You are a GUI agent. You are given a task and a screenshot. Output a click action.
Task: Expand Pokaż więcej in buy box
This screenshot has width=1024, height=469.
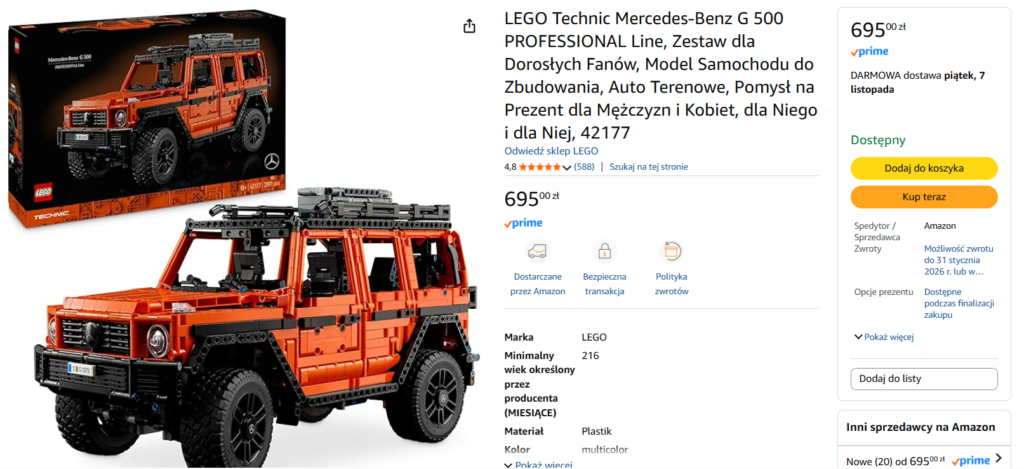pyautogui.click(x=884, y=337)
